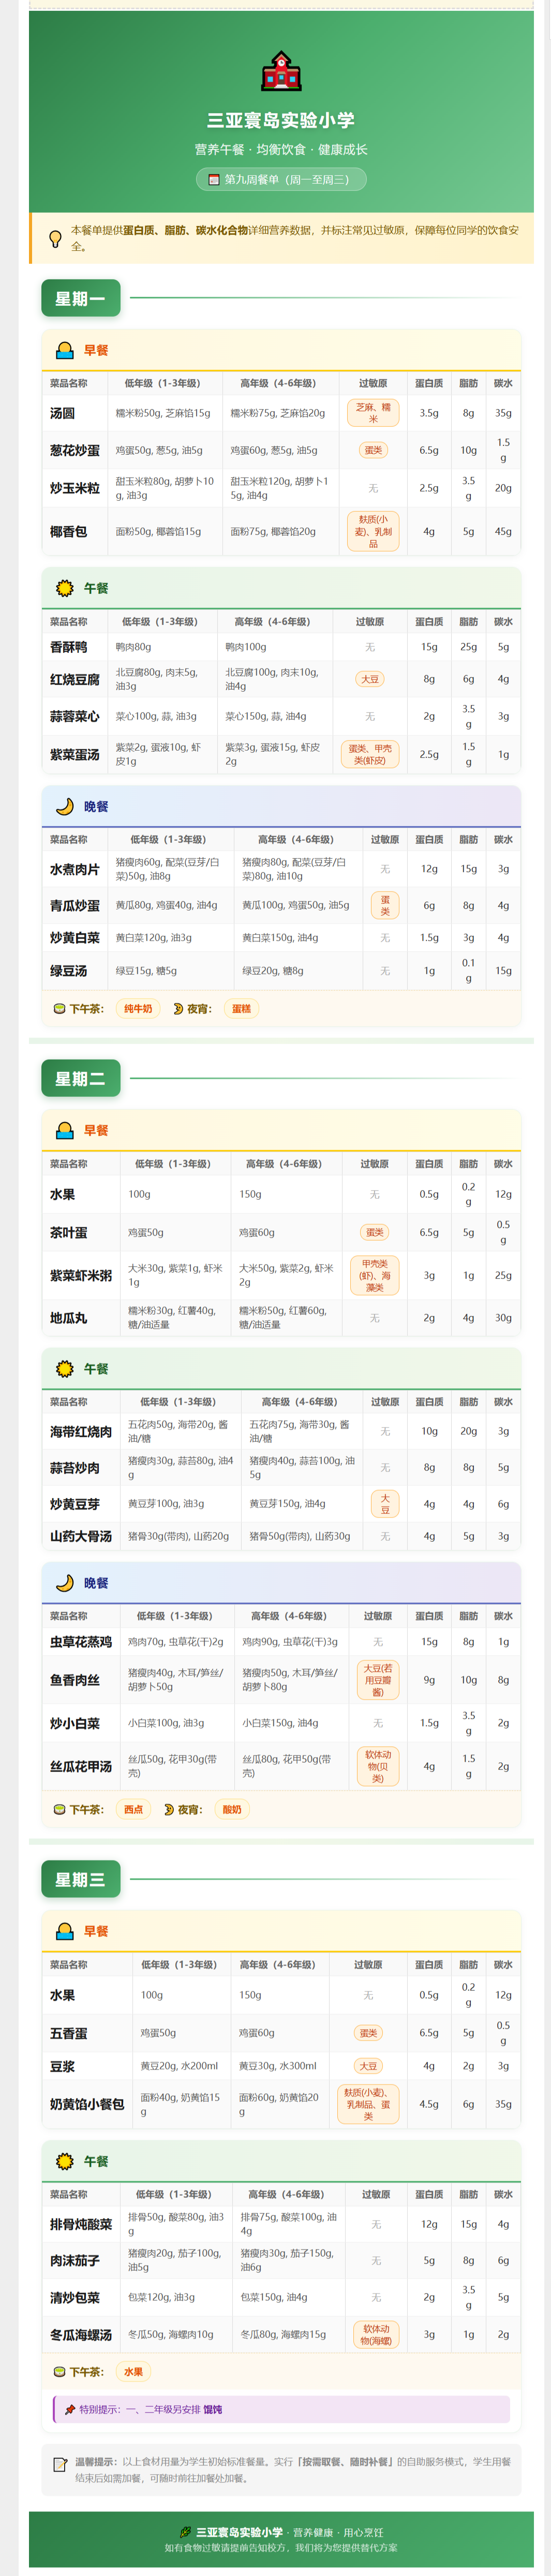The image size is (551, 2576).
Task: Click the moon icon for 星期一 晚餐
Action: coord(65,807)
